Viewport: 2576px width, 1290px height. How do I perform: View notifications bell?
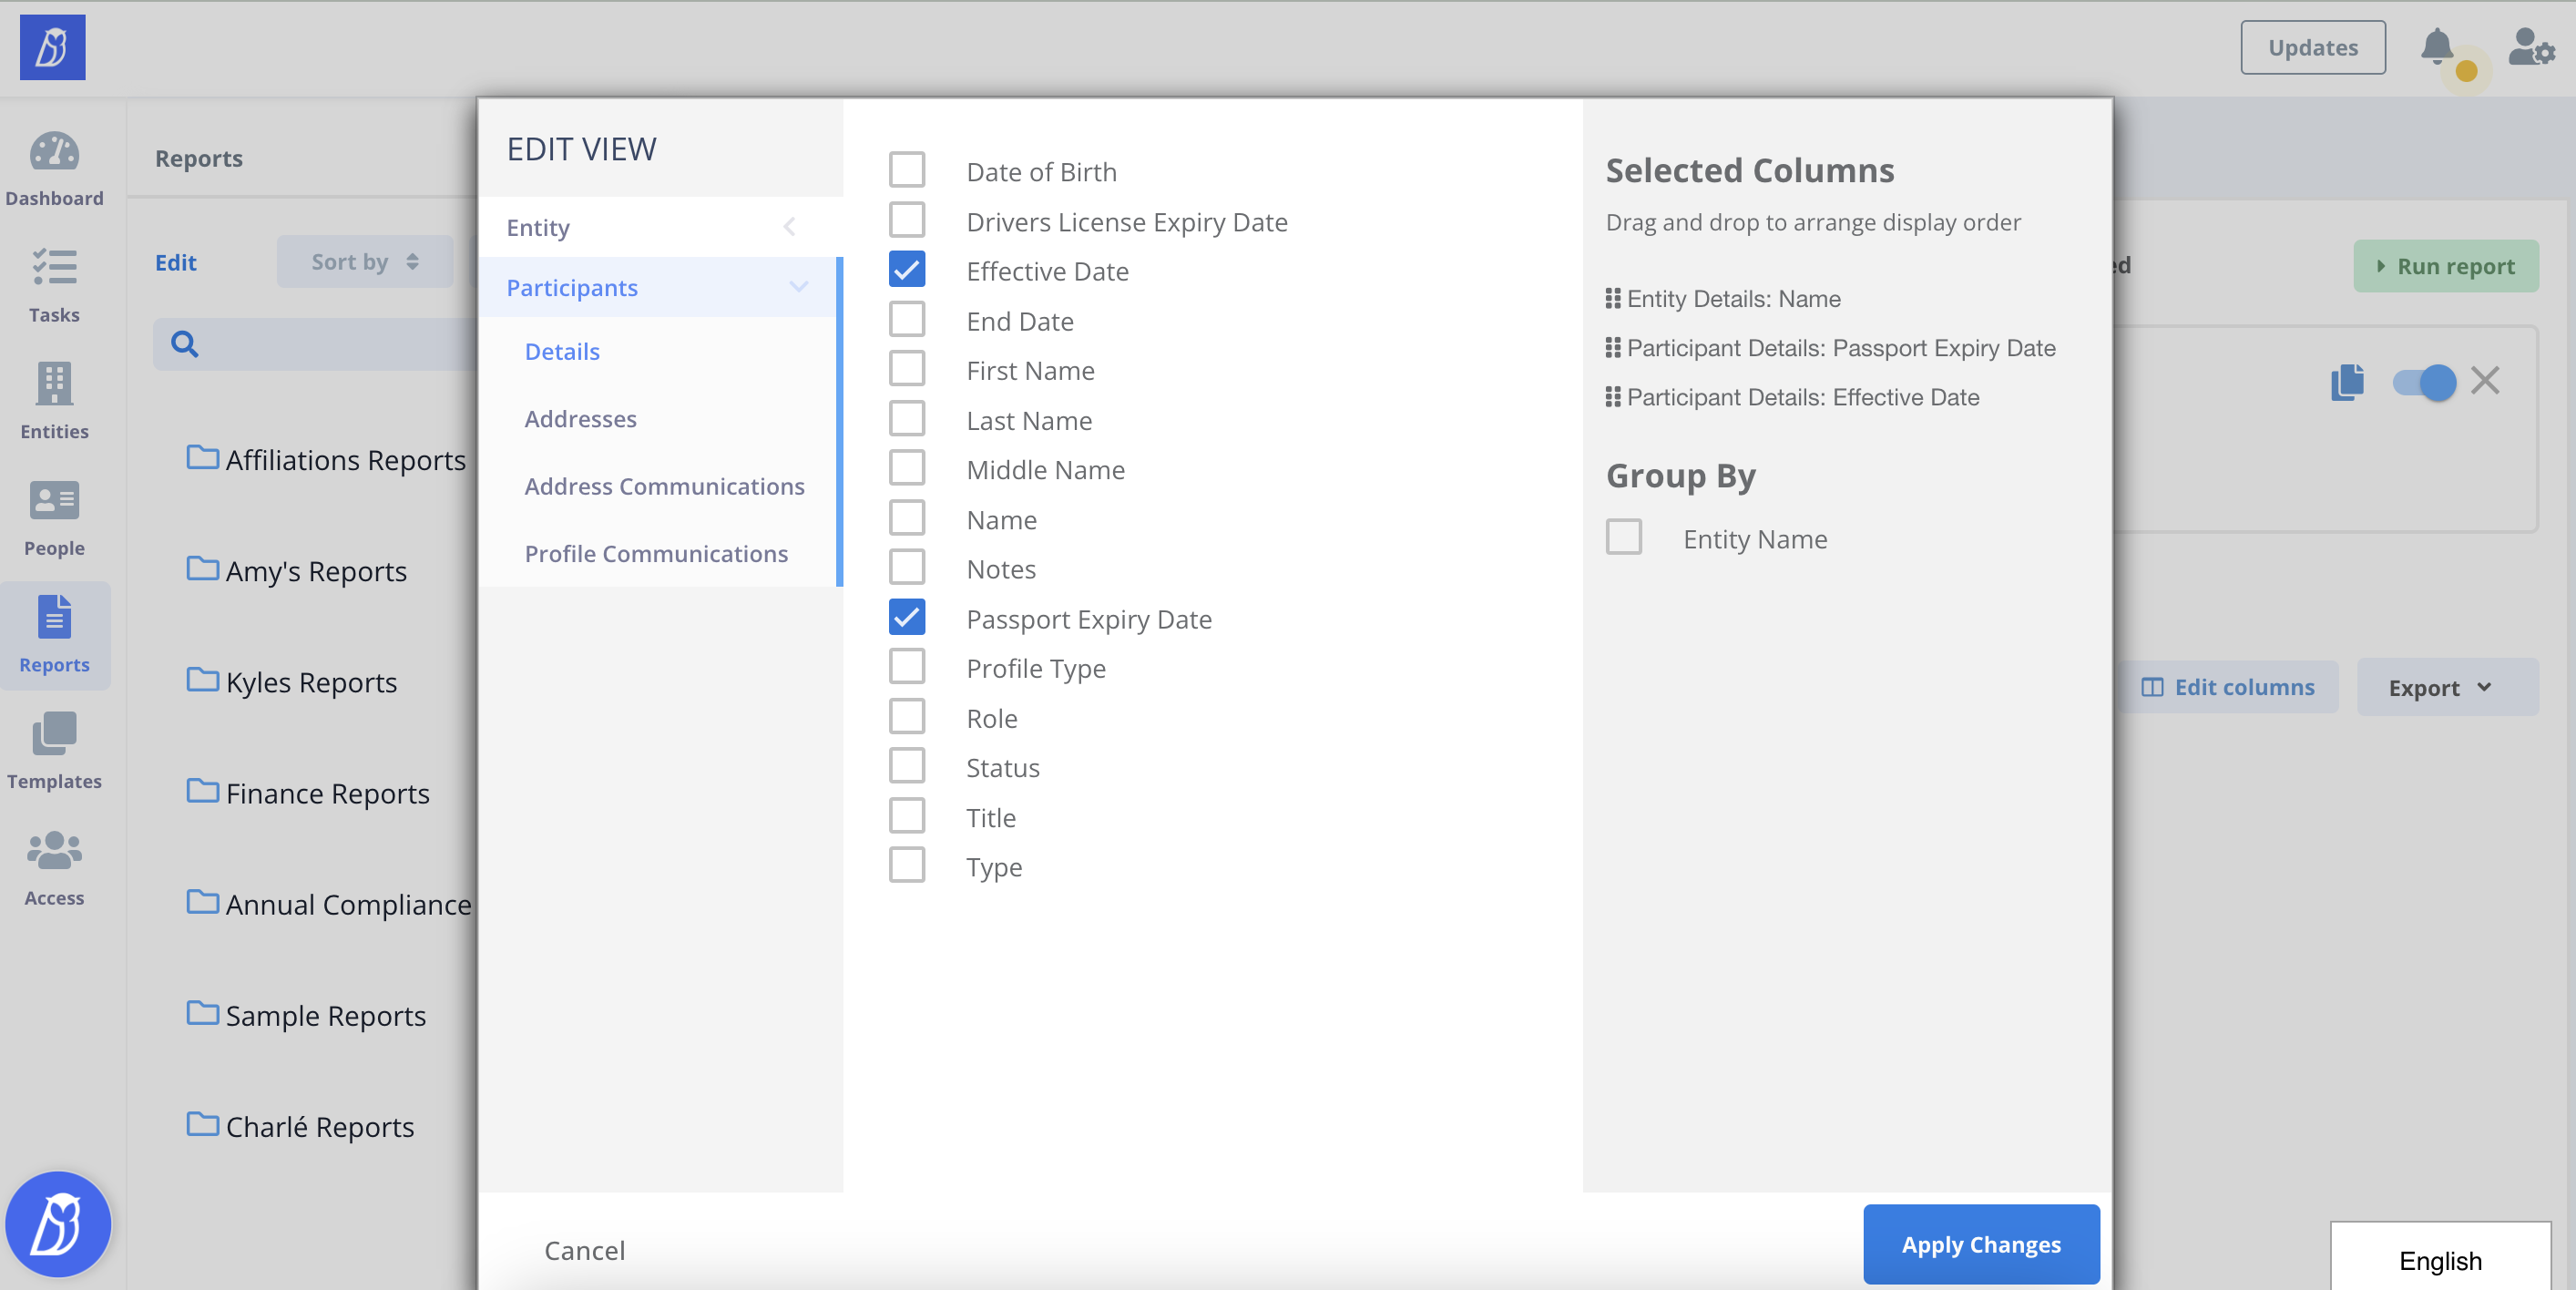[2437, 47]
